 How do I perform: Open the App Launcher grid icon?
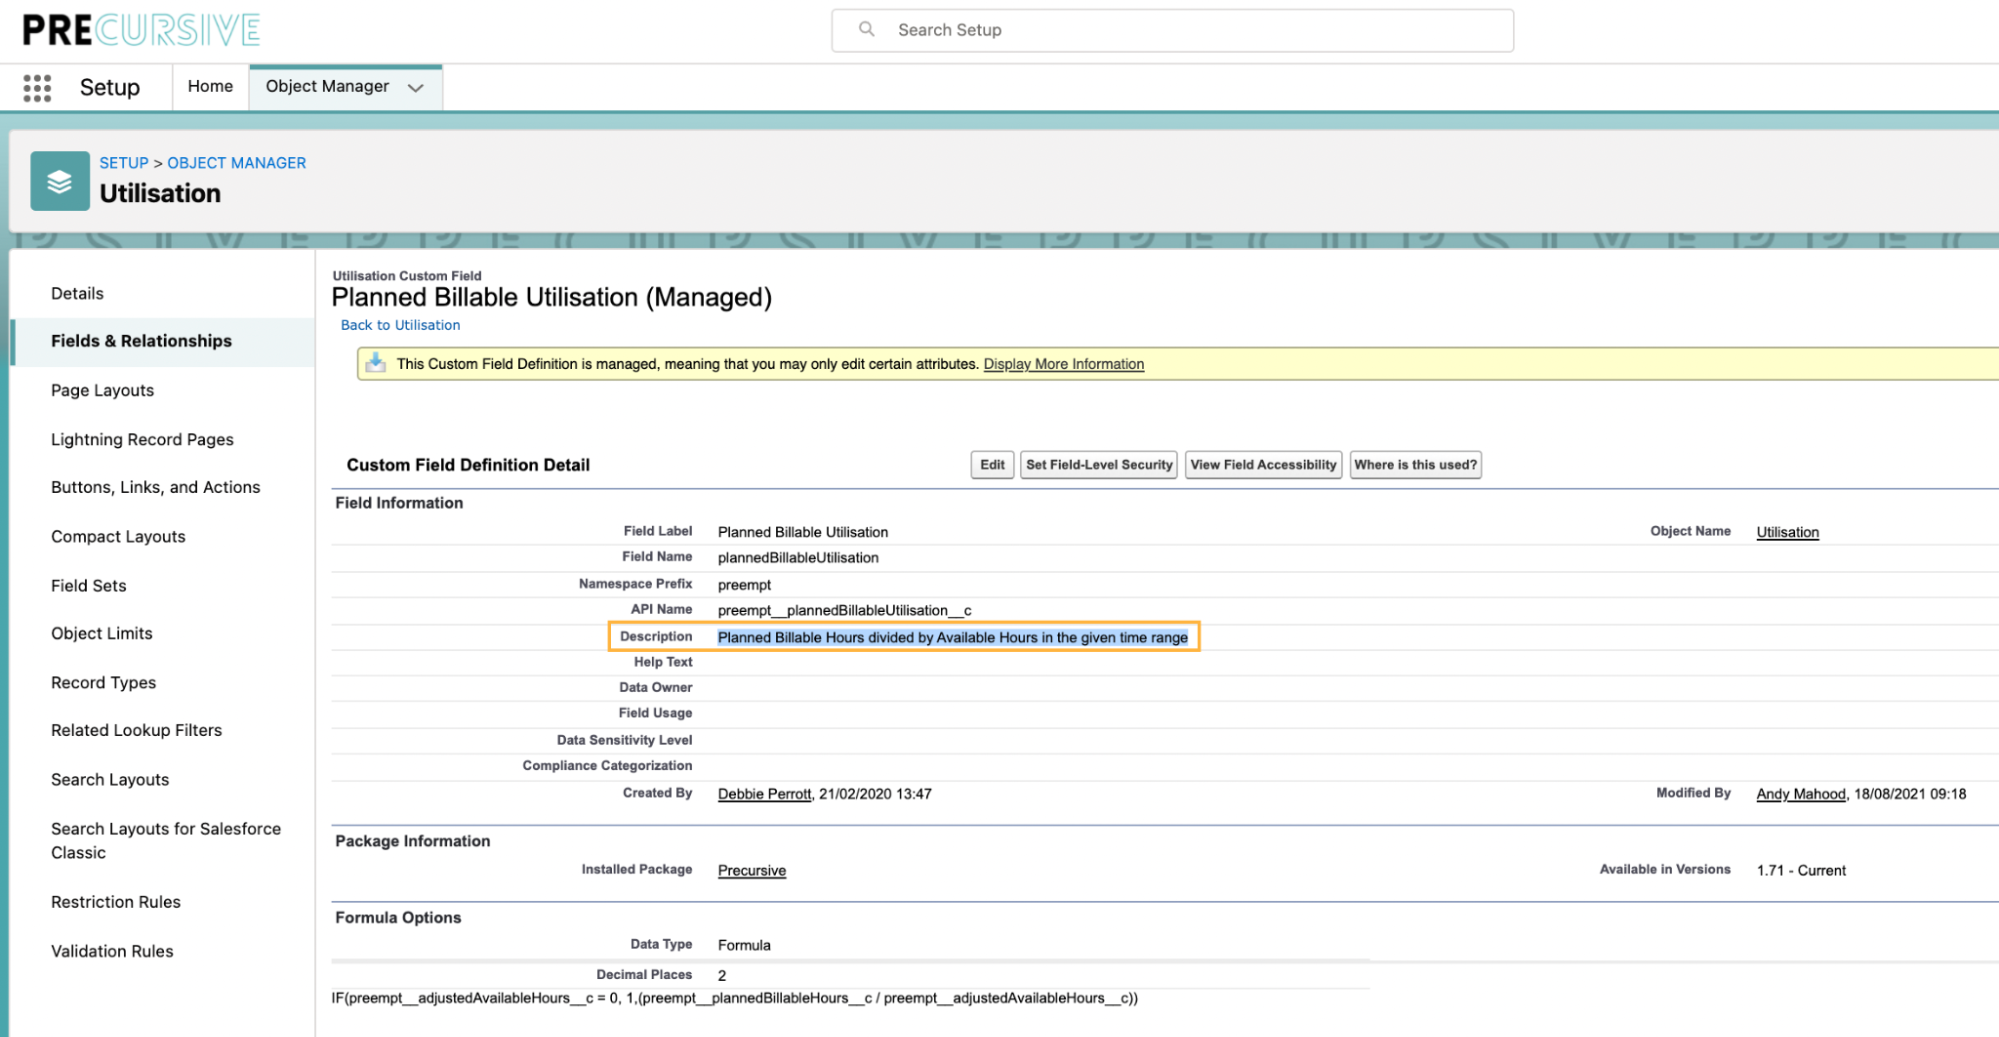[37, 88]
